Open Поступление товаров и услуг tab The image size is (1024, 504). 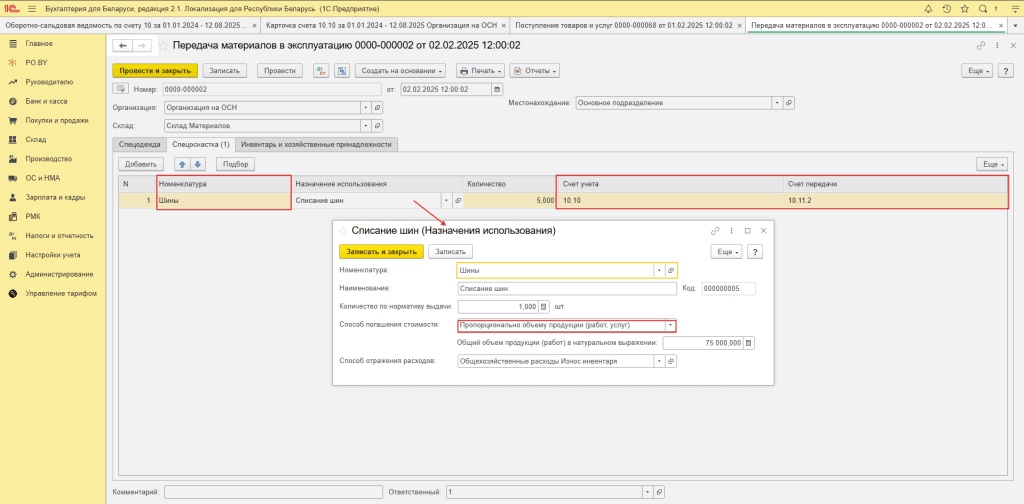pyautogui.click(x=623, y=25)
